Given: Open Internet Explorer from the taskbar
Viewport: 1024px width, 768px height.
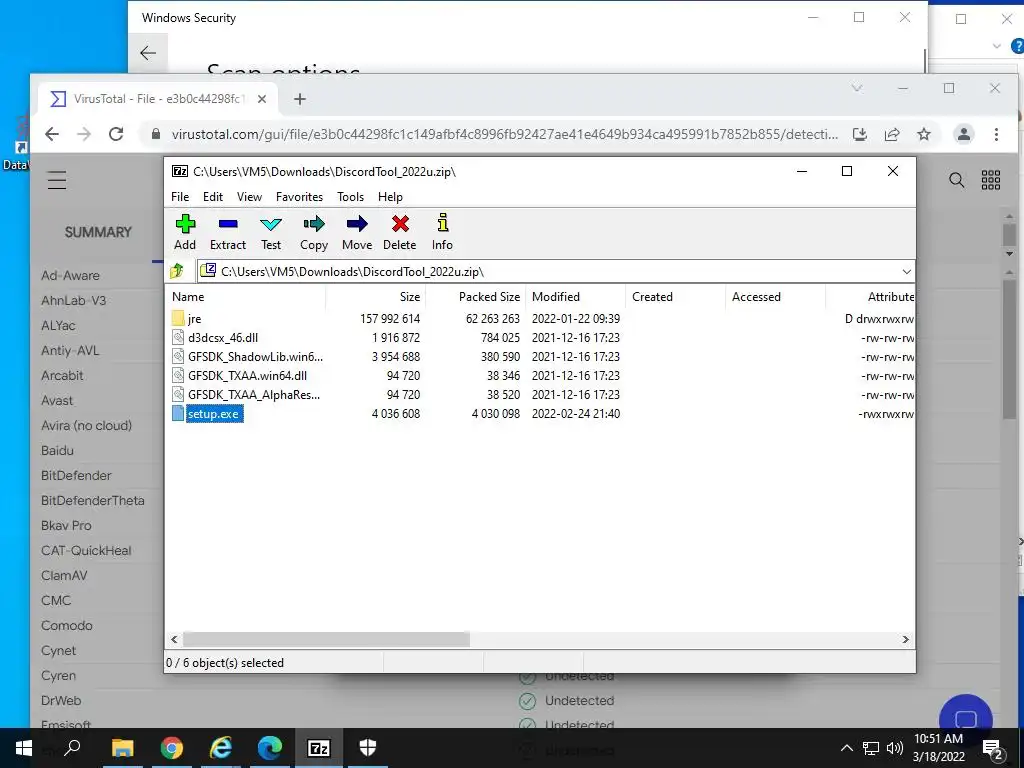Looking at the screenshot, I should [x=221, y=748].
